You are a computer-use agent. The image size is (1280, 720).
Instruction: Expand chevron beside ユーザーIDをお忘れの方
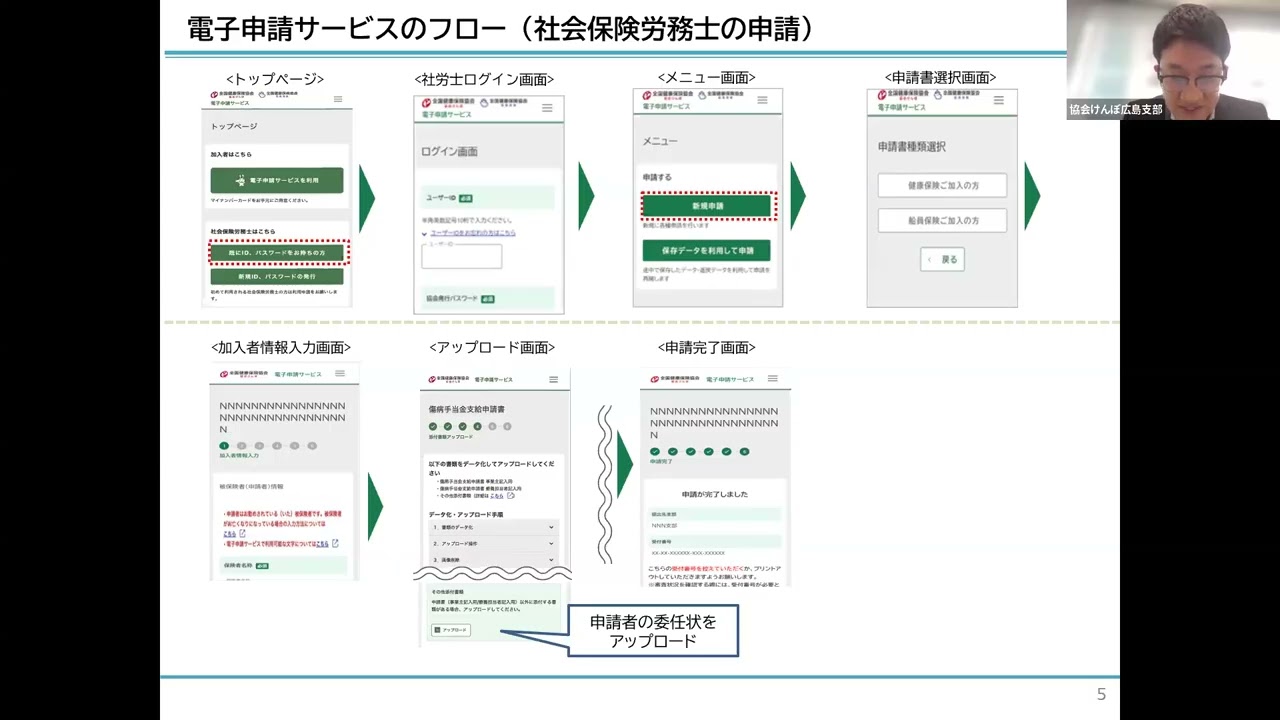(424, 233)
